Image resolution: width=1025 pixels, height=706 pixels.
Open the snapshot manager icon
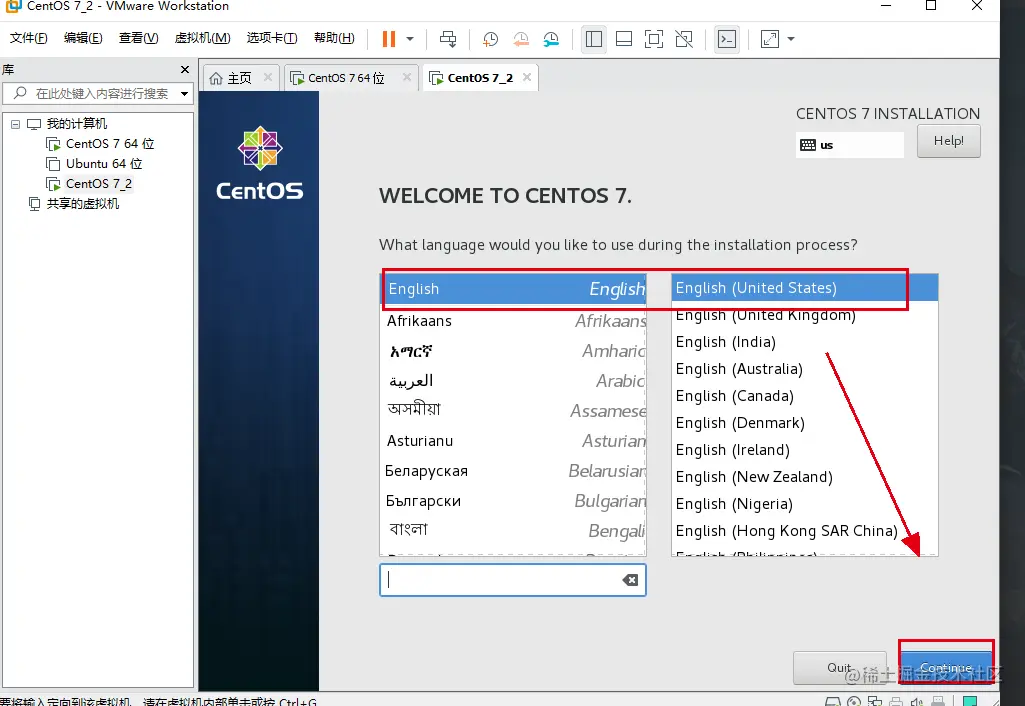coord(551,39)
